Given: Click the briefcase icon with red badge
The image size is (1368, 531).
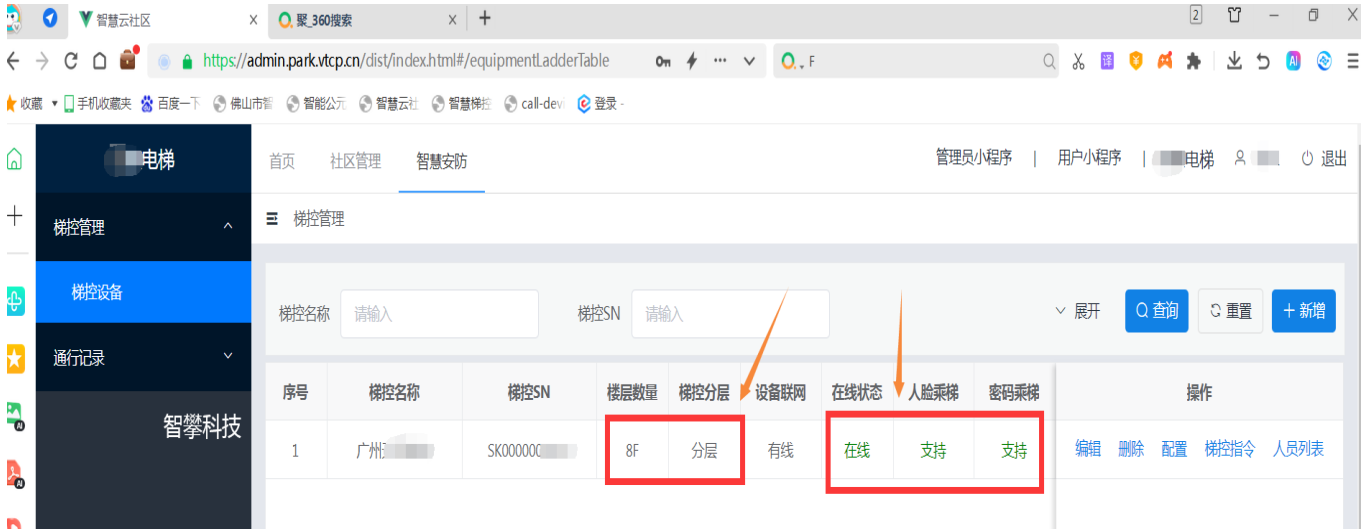Looking at the screenshot, I should coord(128,60).
